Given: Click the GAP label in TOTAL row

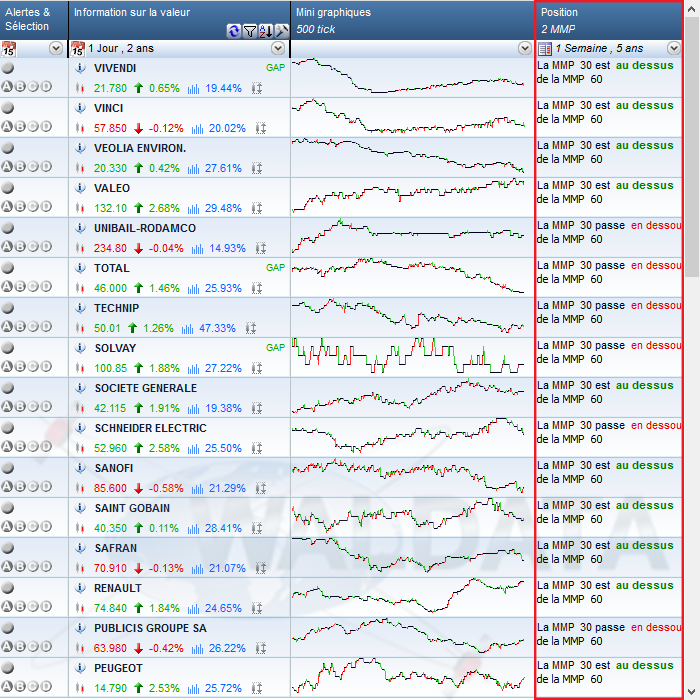Looking at the screenshot, I should [275, 268].
